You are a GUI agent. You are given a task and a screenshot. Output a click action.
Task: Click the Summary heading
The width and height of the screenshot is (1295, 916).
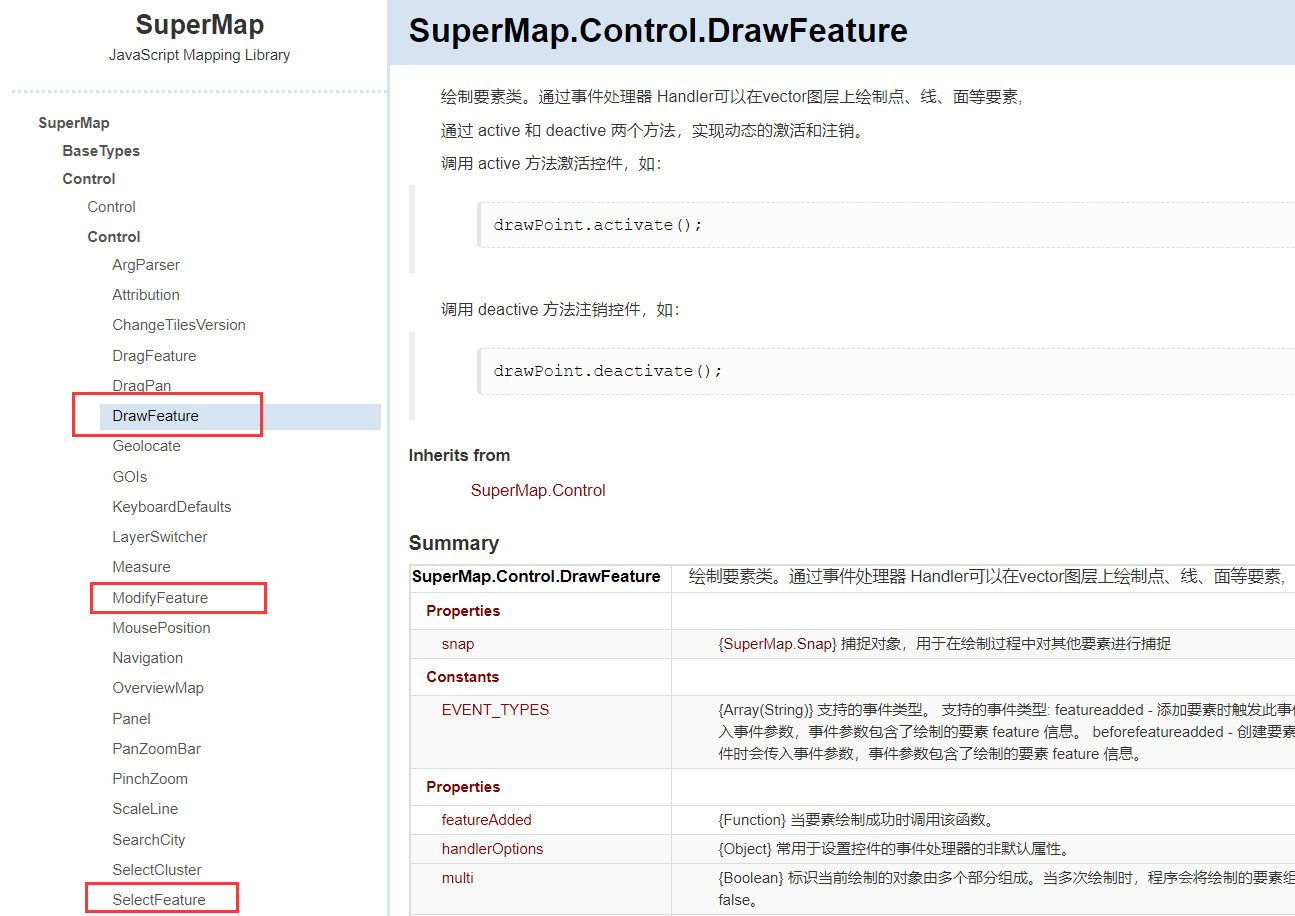point(454,543)
